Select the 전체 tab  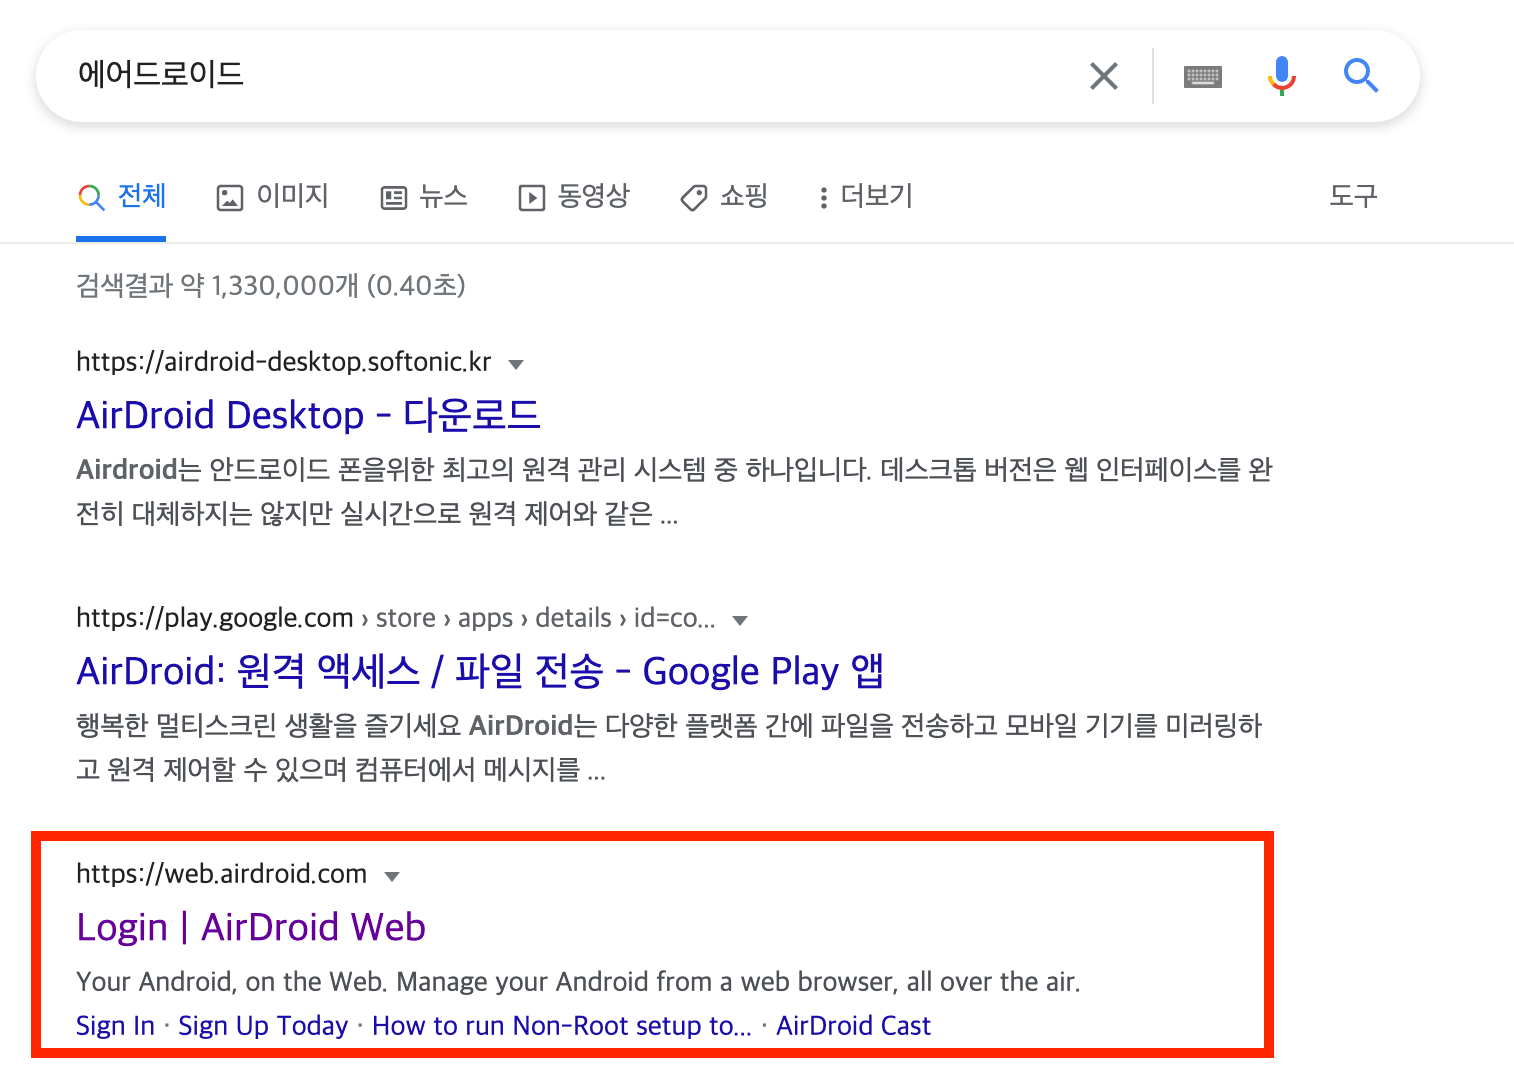(x=121, y=196)
